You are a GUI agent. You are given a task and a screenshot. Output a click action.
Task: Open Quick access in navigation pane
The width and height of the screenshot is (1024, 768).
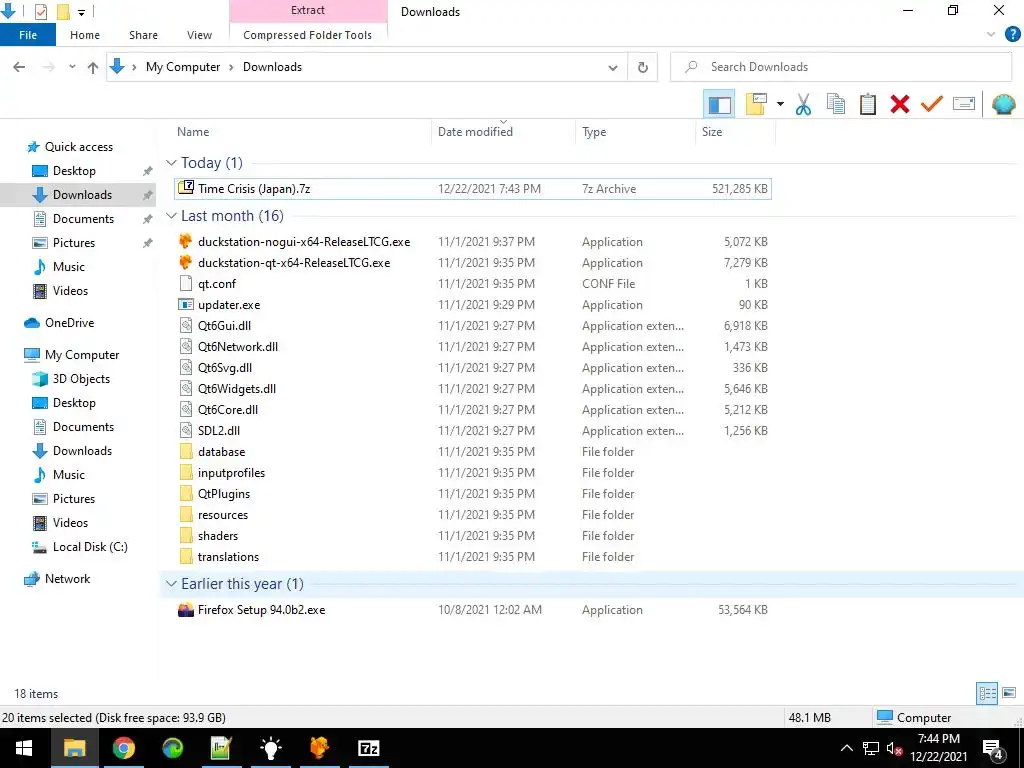pos(78,147)
